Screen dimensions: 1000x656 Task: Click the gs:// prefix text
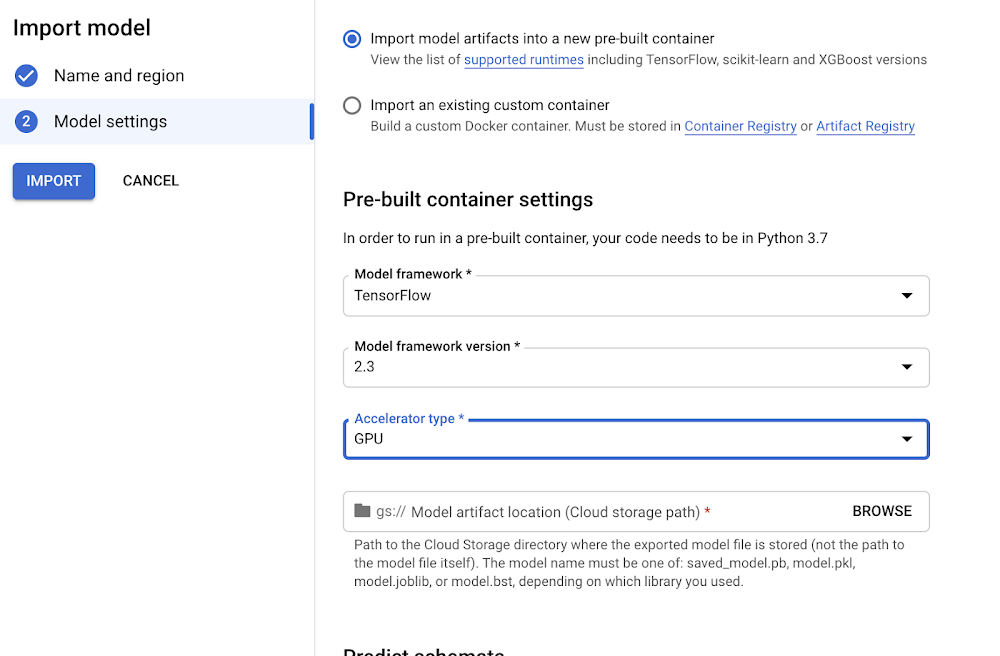(390, 511)
